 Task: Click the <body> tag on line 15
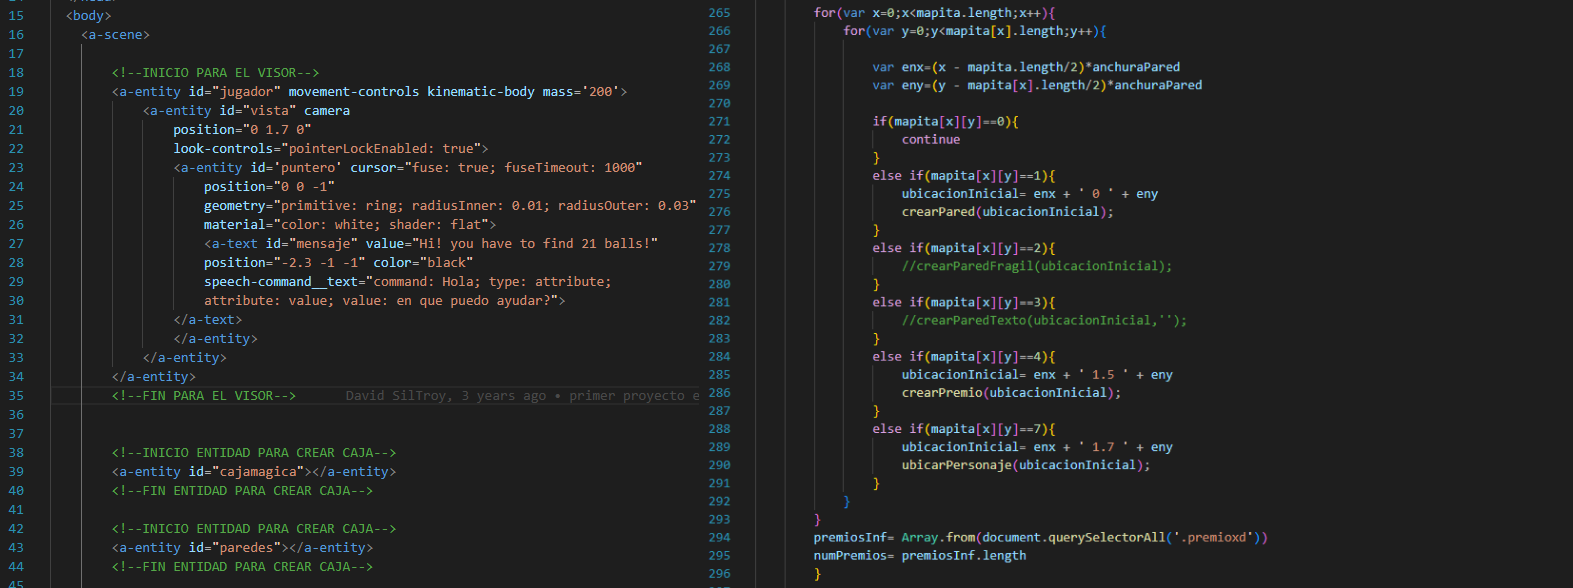[89, 16]
